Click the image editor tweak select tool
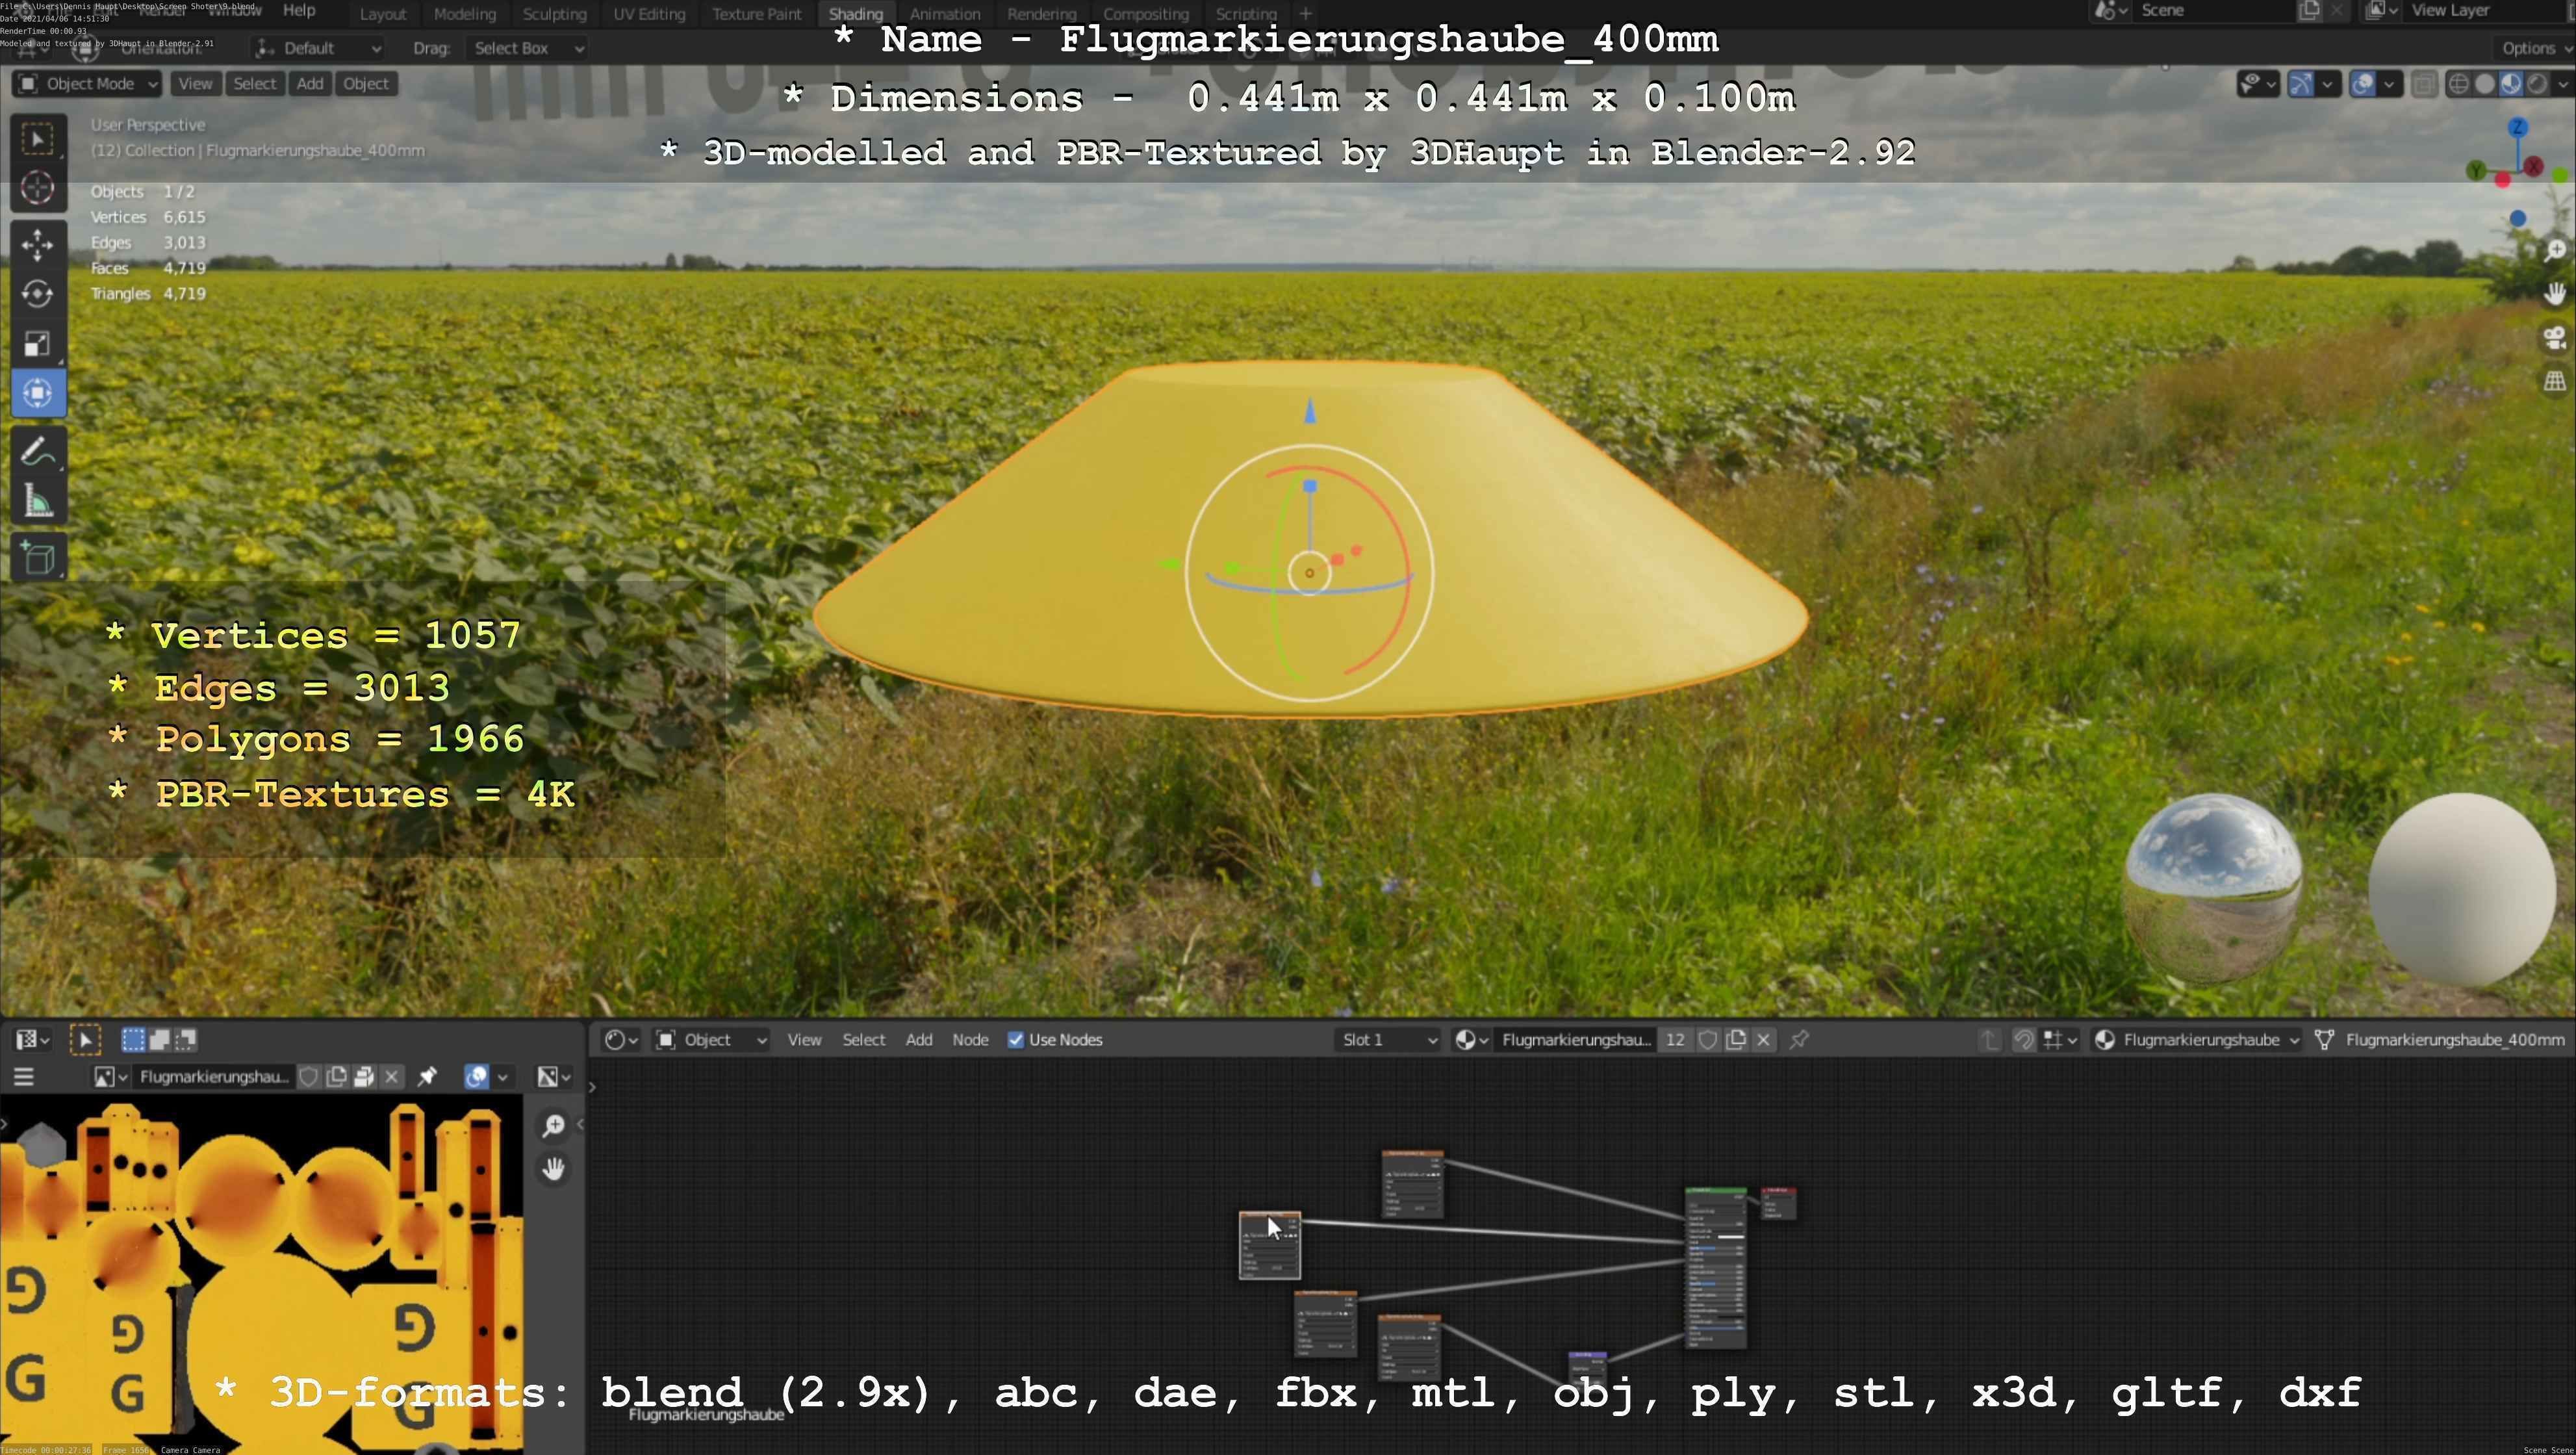The width and height of the screenshot is (2576, 1455). coord(85,1040)
